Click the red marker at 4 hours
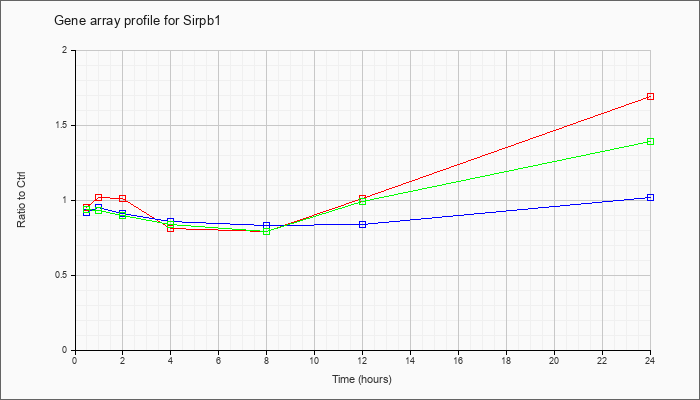The height and width of the screenshot is (400, 700). point(171,229)
